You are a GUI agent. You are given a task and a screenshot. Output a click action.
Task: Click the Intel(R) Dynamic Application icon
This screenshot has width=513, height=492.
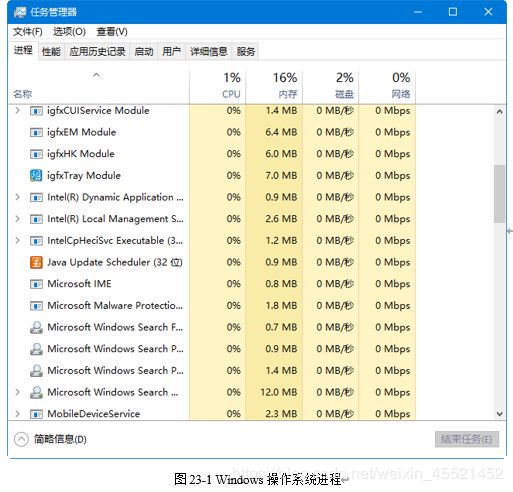pyautogui.click(x=36, y=197)
